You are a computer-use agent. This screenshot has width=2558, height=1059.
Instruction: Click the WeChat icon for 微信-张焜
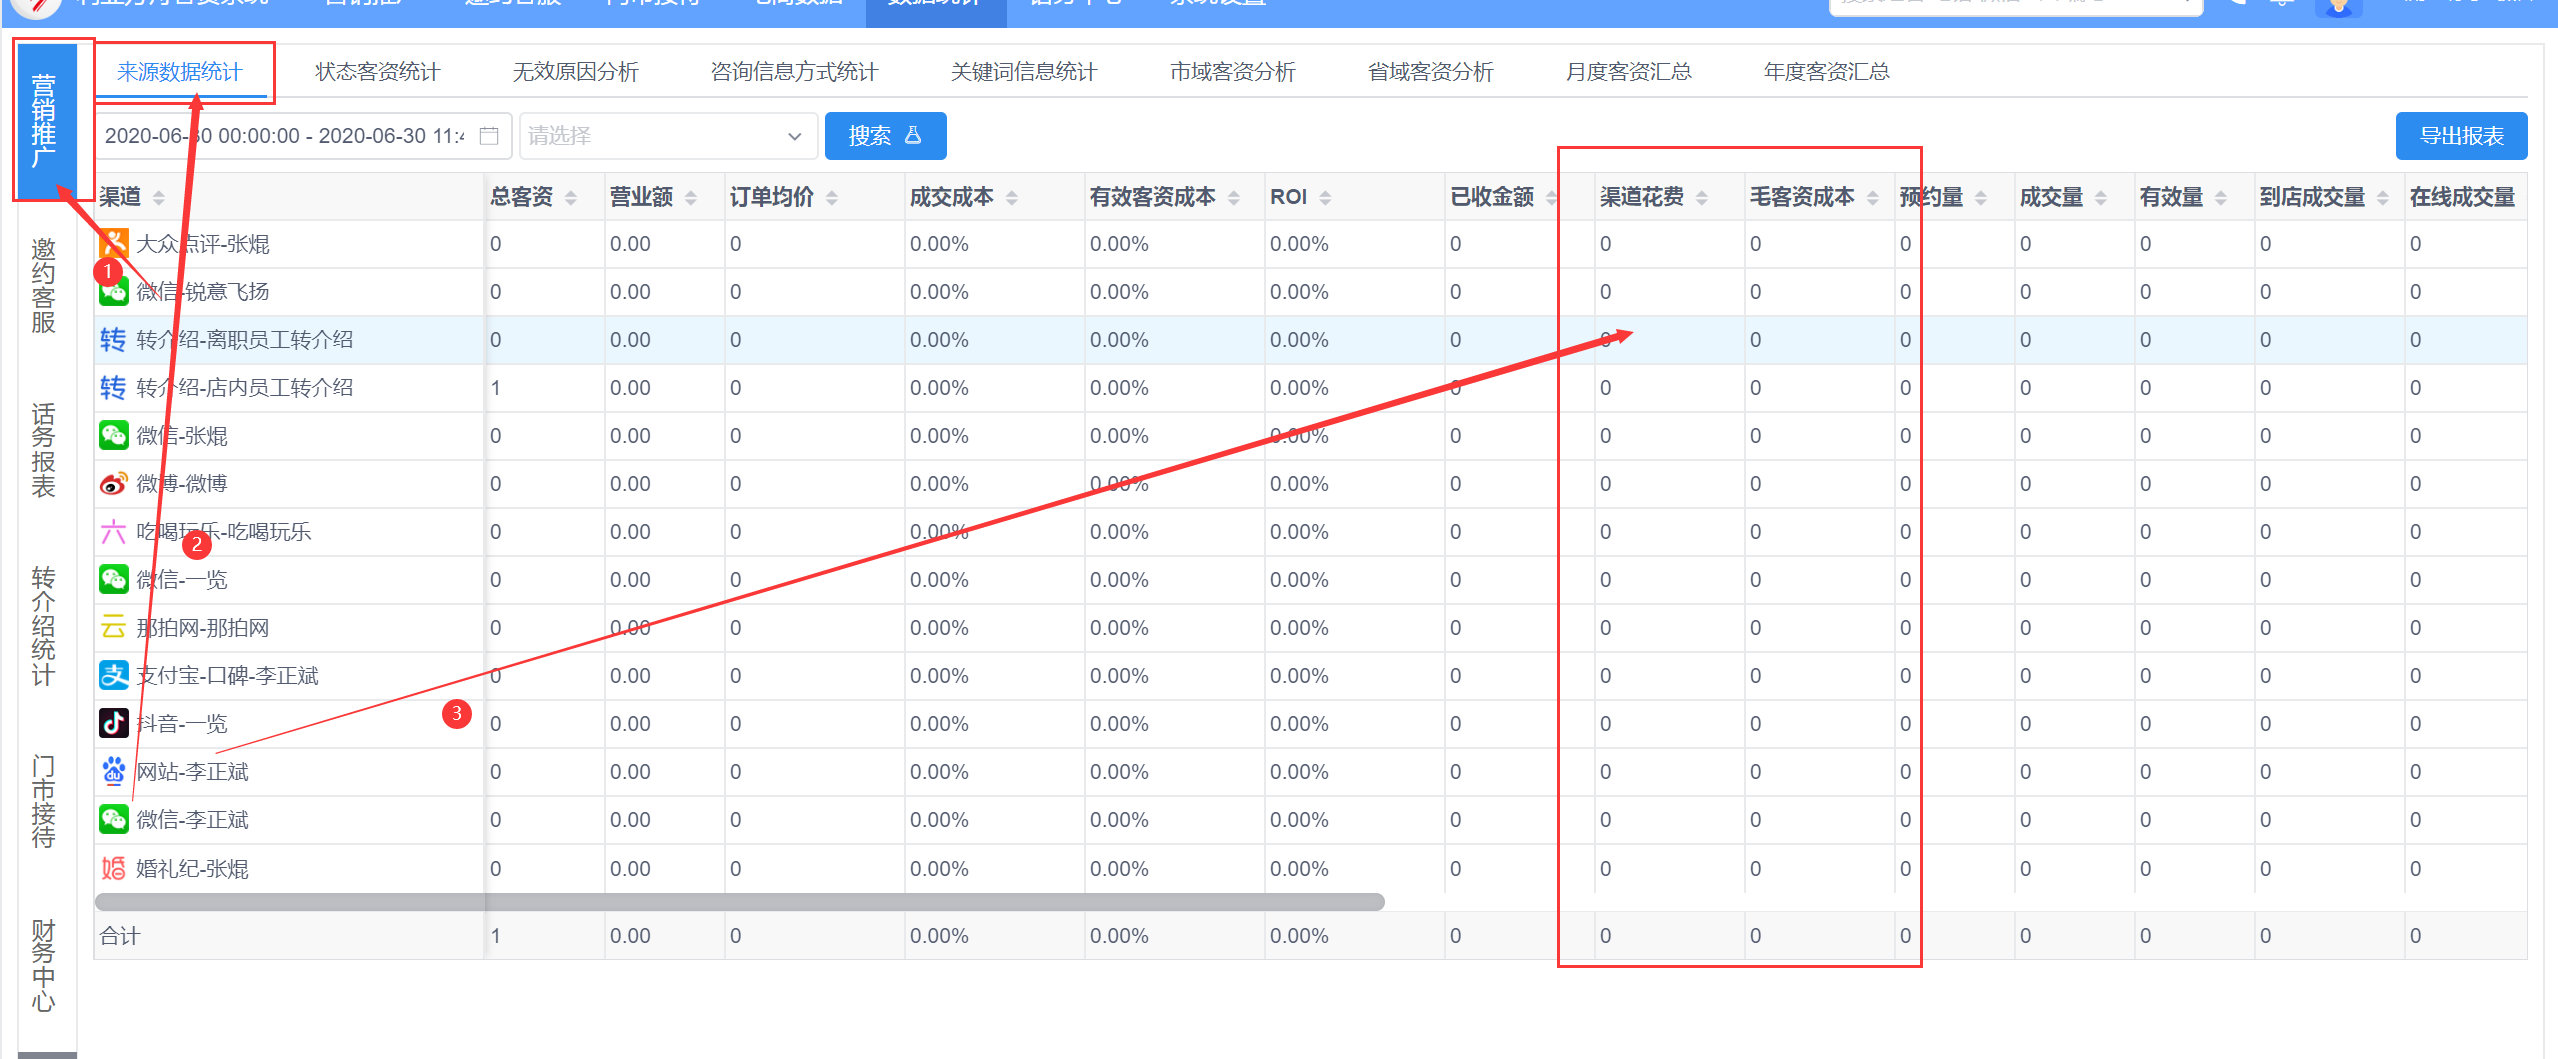(x=113, y=436)
